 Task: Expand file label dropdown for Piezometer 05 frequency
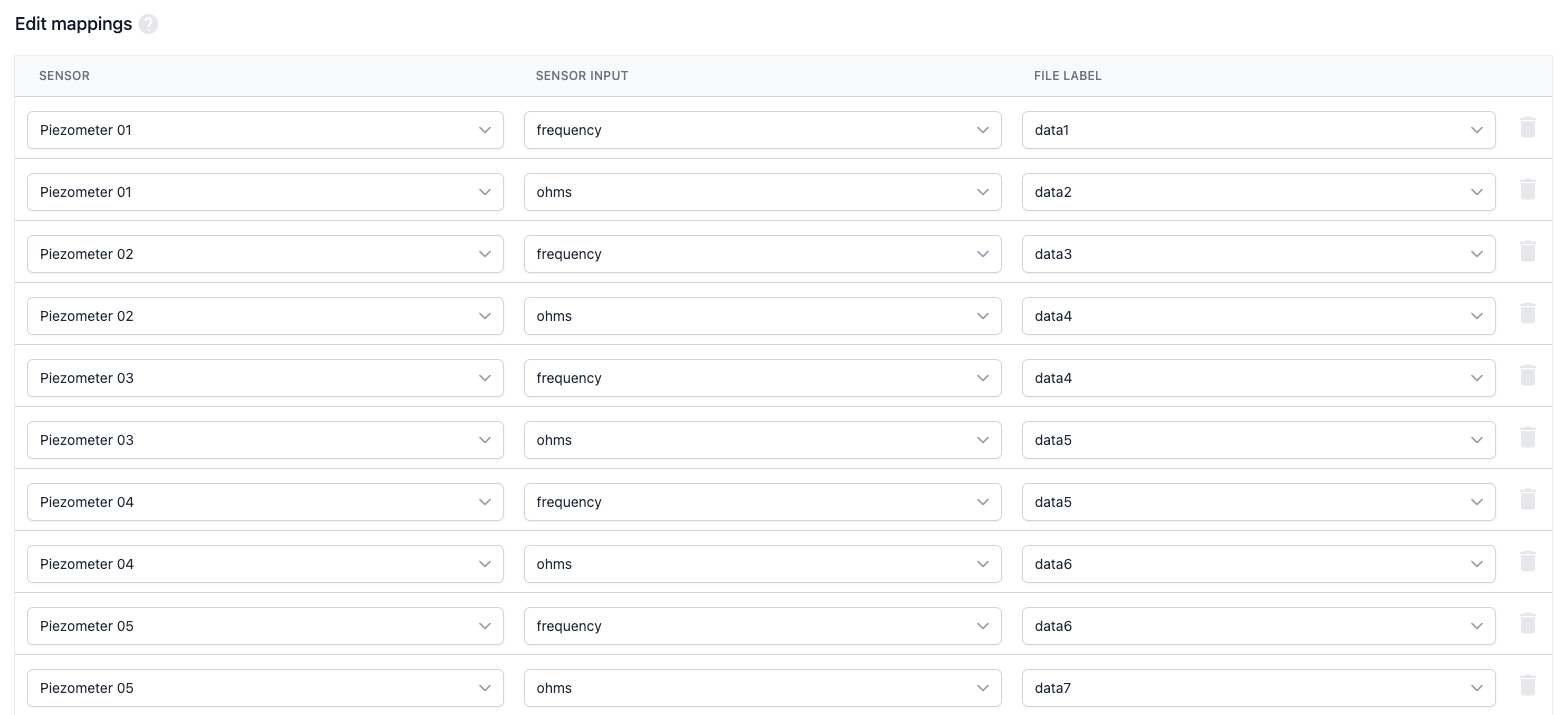[1258, 626]
